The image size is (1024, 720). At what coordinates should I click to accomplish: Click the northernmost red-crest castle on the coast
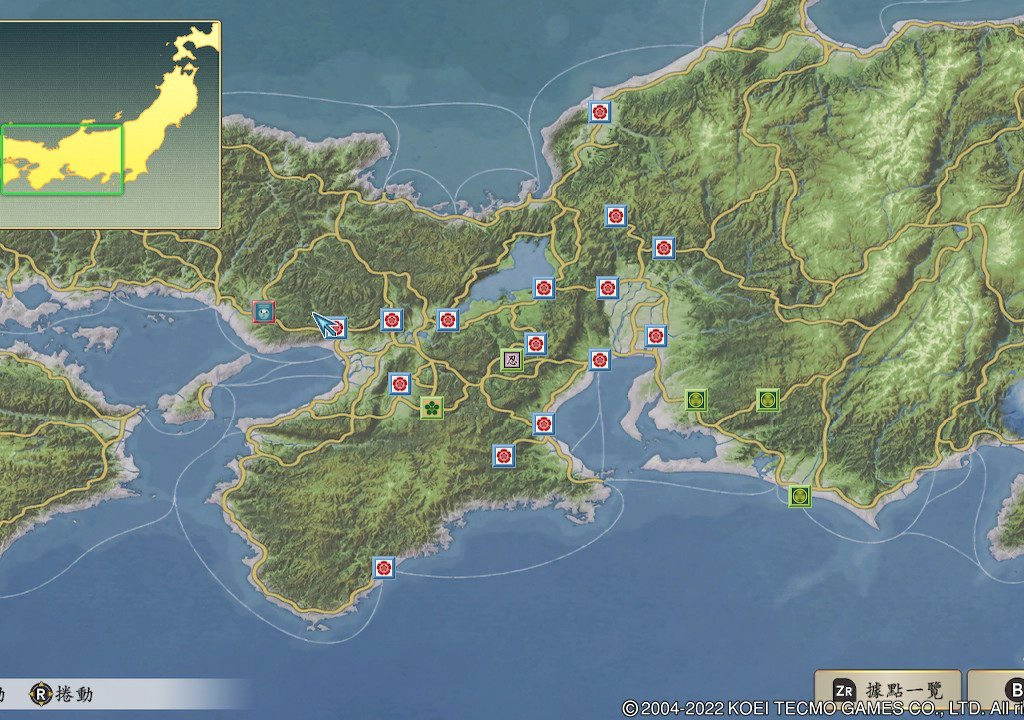tap(600, 112)
